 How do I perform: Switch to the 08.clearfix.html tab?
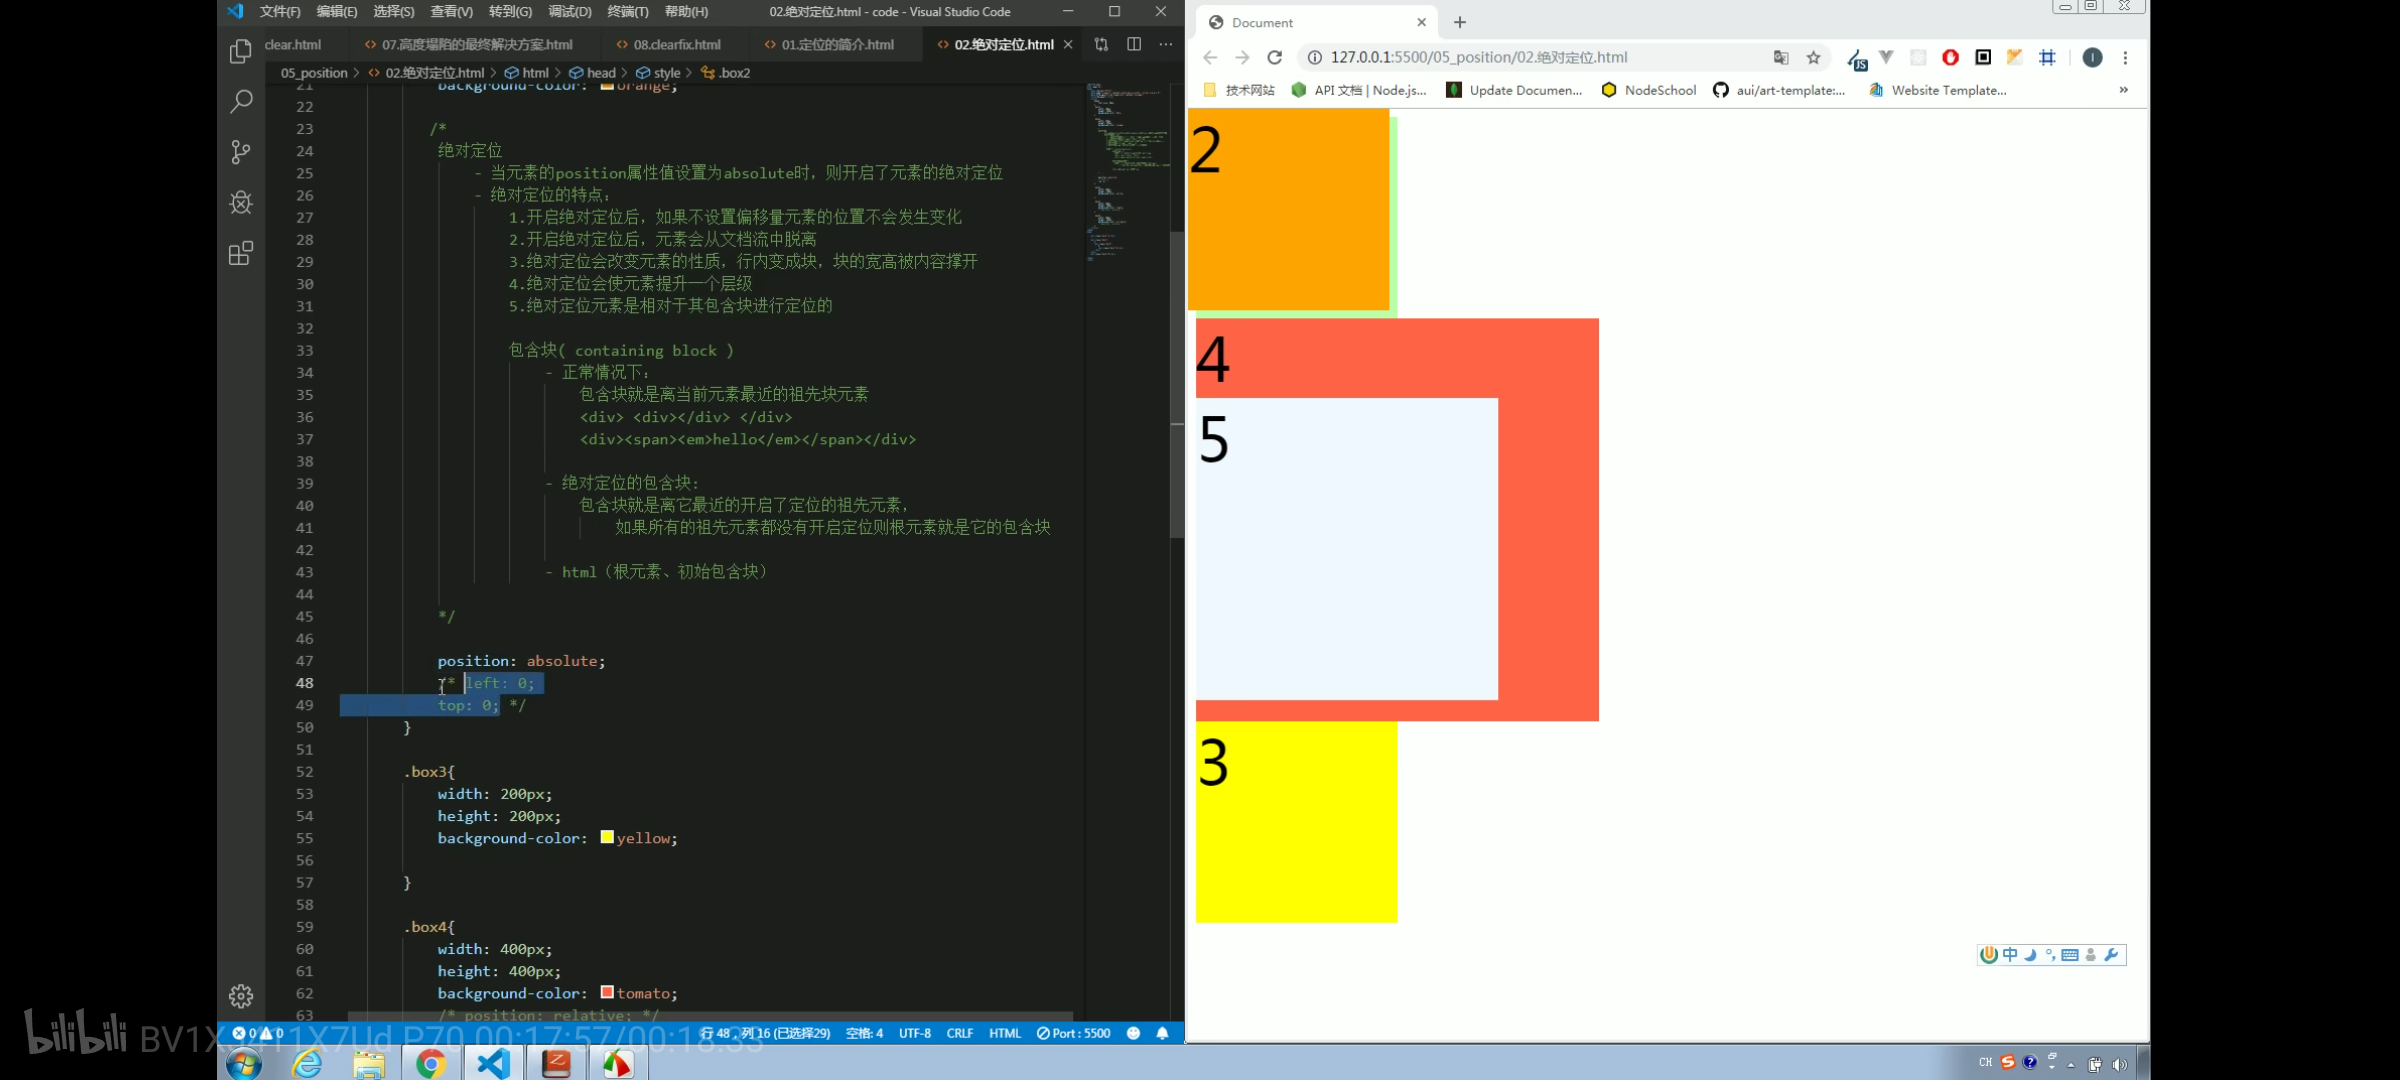675,45
